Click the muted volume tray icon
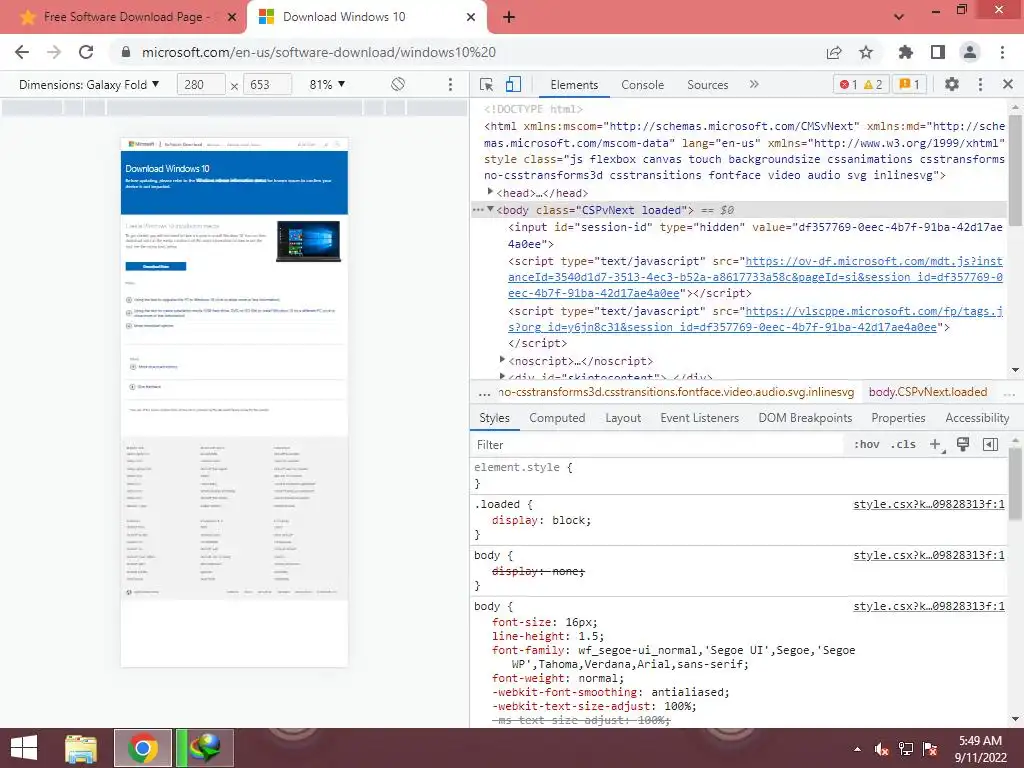The width and height of the screenshot is (1024, 768). pyautogui.click(x=881, y=749)
